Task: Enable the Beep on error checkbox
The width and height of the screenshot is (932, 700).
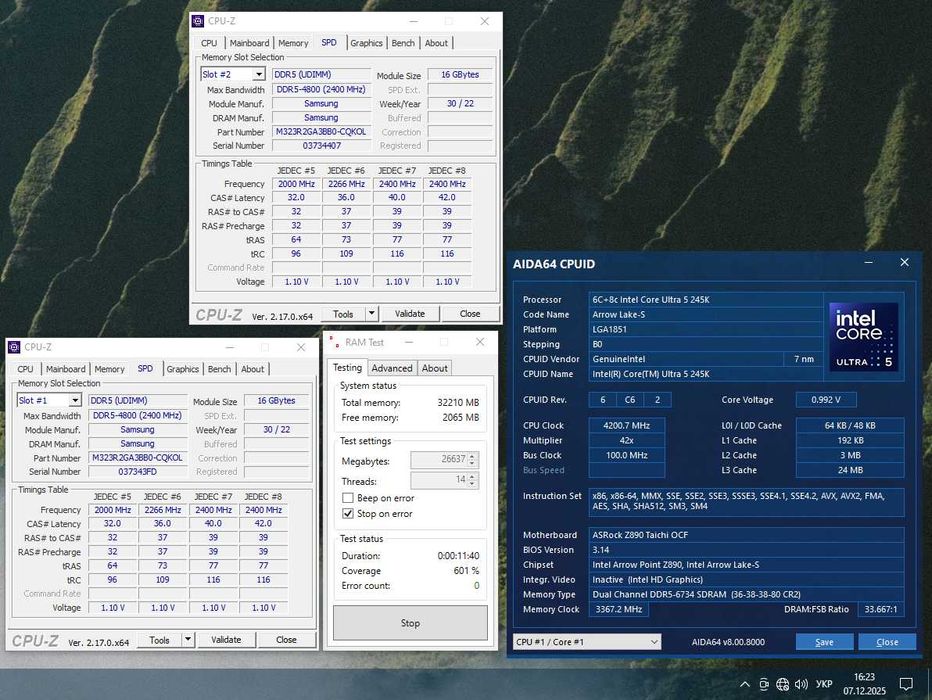Action: click(348, 498)
